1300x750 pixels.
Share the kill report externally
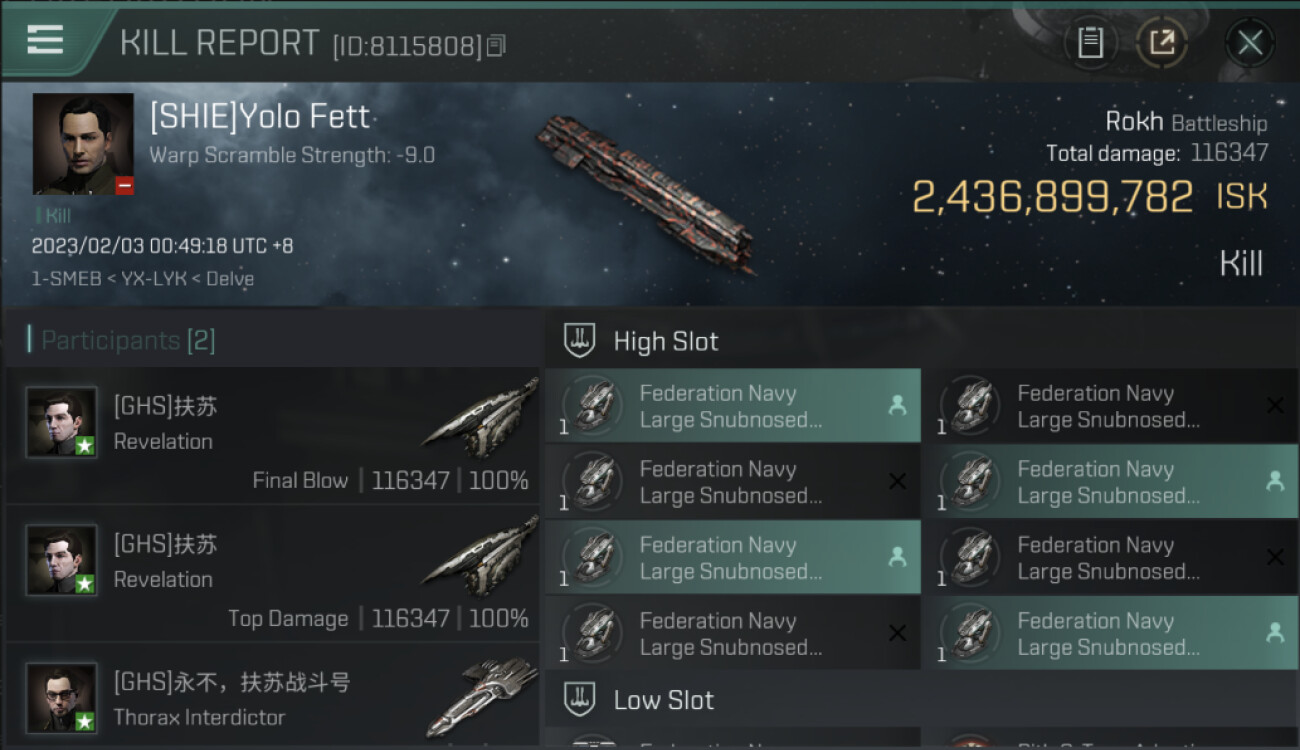pyautogui.click(x=1161, y=42)
